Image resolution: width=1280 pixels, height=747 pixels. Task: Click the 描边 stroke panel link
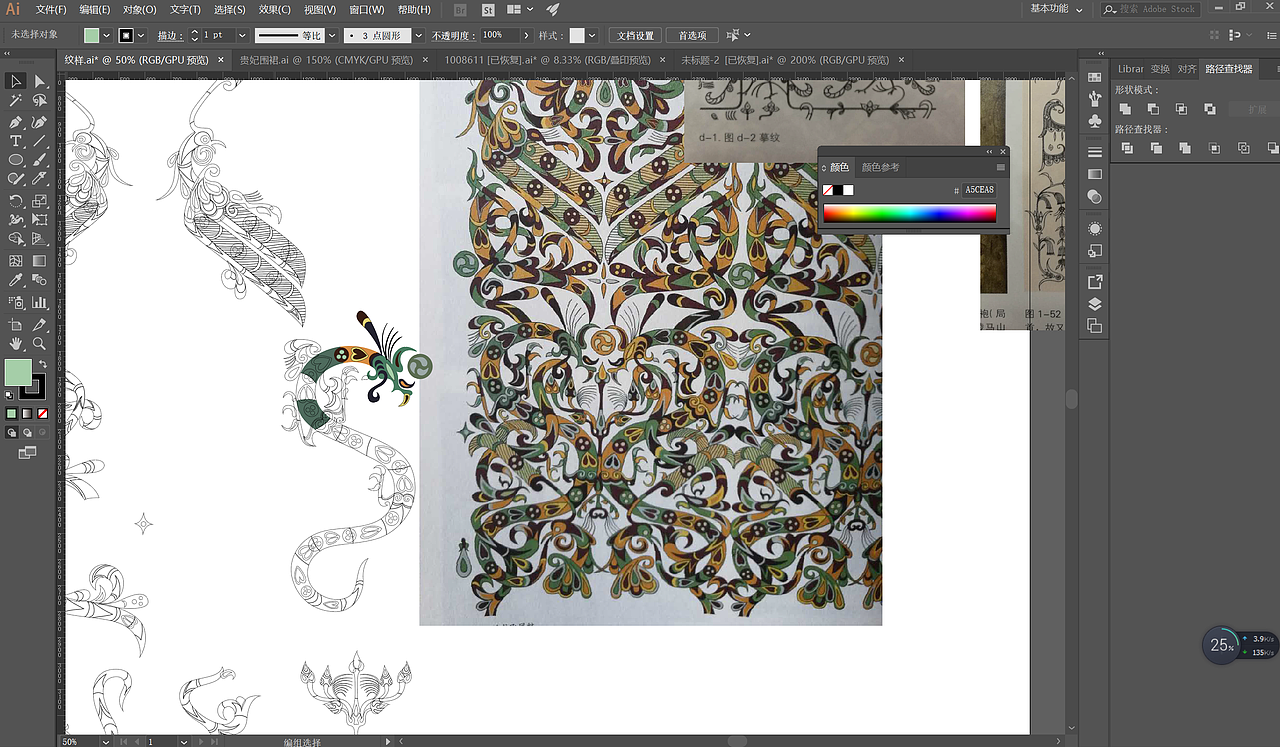pyautogui.click(x=170, y=35)
